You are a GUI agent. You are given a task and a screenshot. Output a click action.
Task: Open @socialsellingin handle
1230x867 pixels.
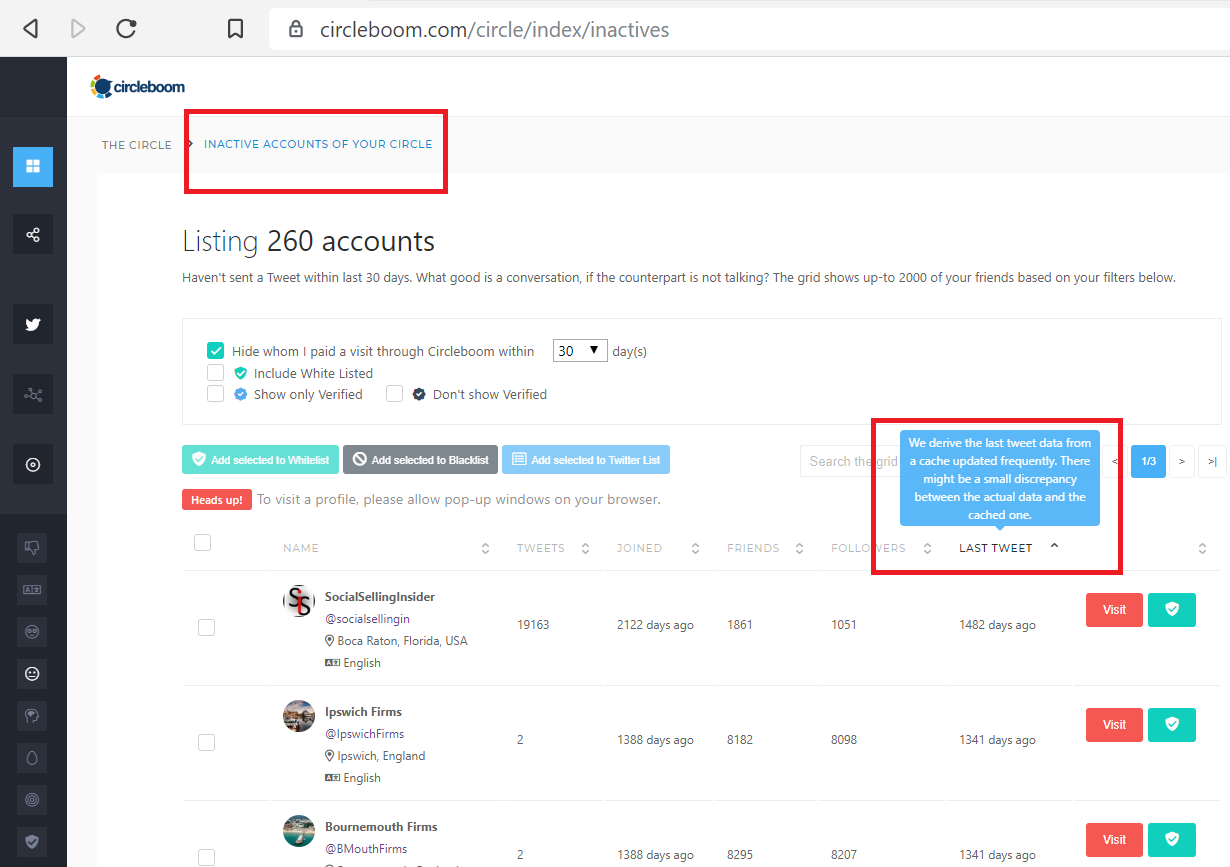click(367, 619)
